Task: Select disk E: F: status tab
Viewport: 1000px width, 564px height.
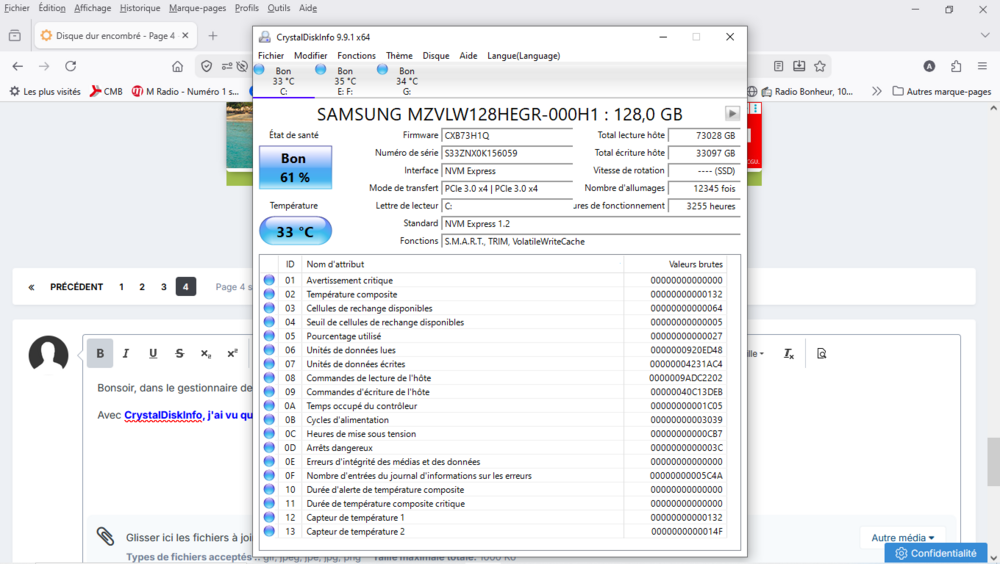Action: coord(344,81)
